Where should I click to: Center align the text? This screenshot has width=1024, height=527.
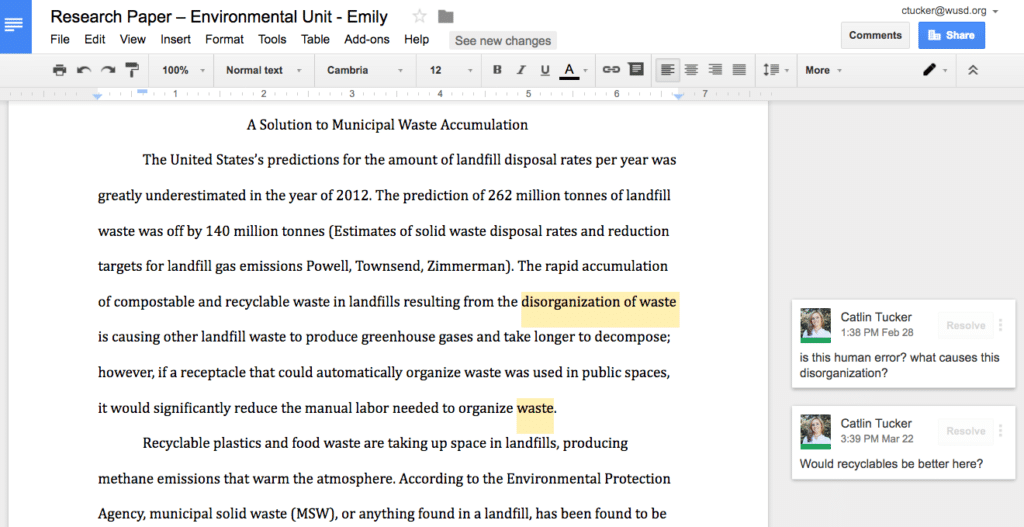(x=692, y=70)
